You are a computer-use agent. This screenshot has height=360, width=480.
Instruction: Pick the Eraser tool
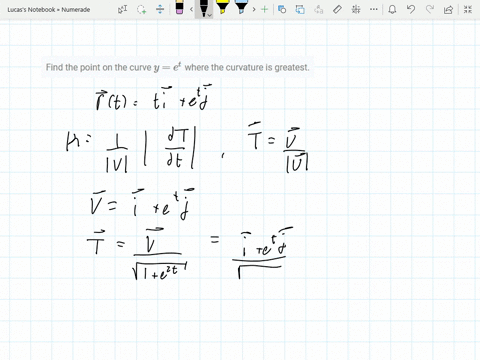tap(179, 8)
